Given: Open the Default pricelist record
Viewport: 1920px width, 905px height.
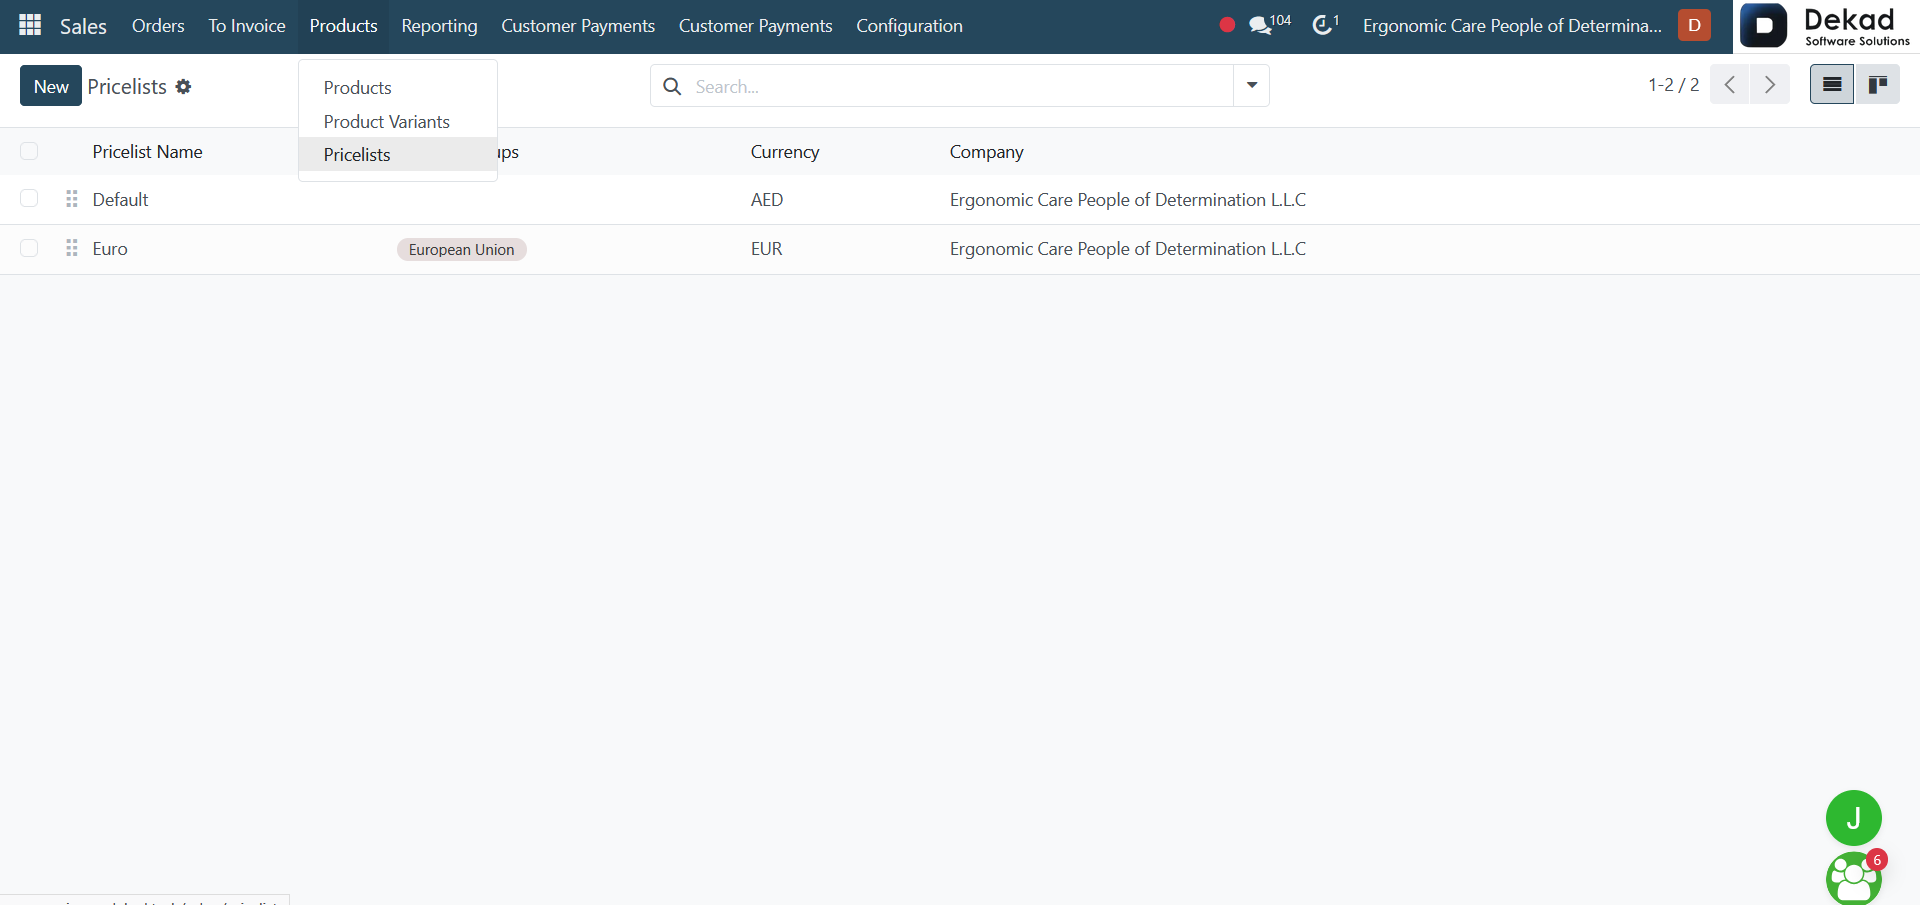Looking at the screenshot, I should point(120,200).
